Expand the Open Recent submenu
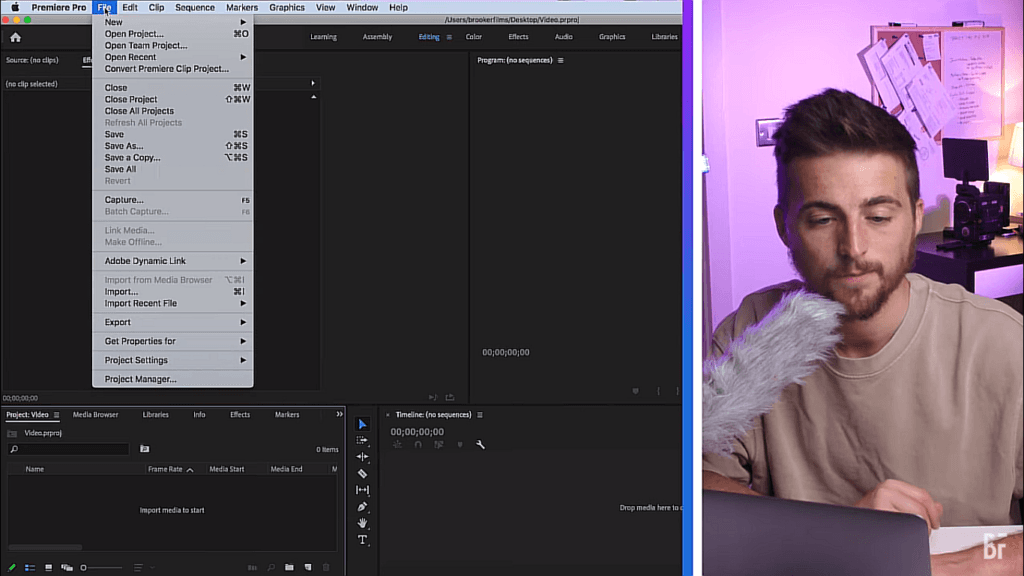1024x576 pixels. coord(172,57)
